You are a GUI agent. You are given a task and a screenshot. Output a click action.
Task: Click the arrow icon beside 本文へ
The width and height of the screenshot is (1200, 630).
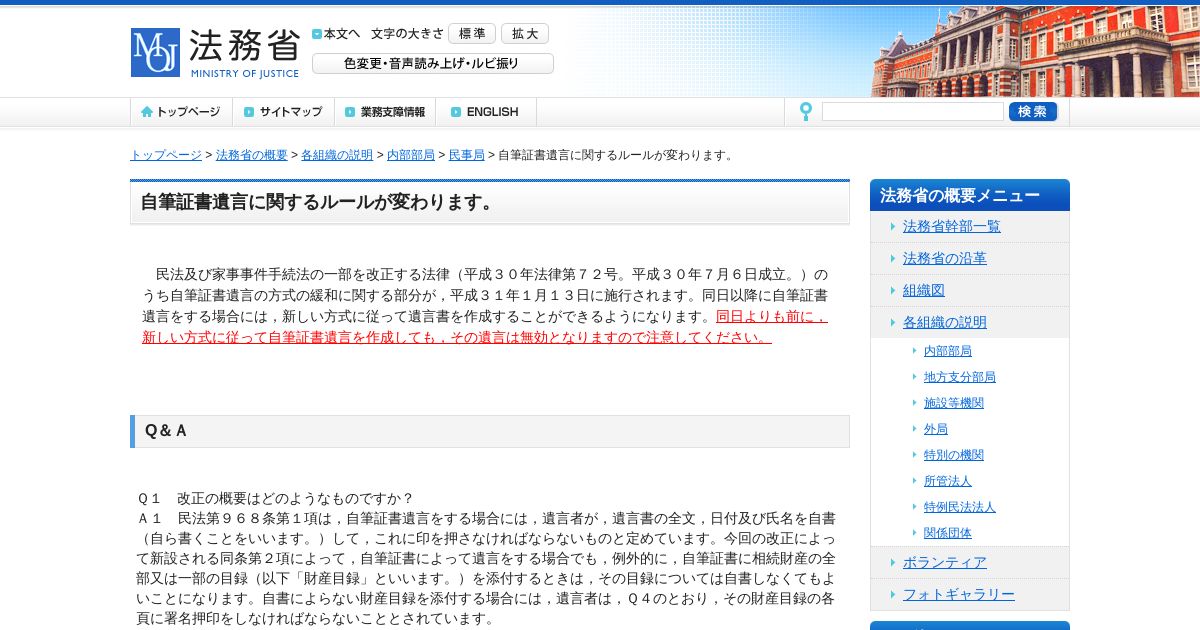coord(317,34)
